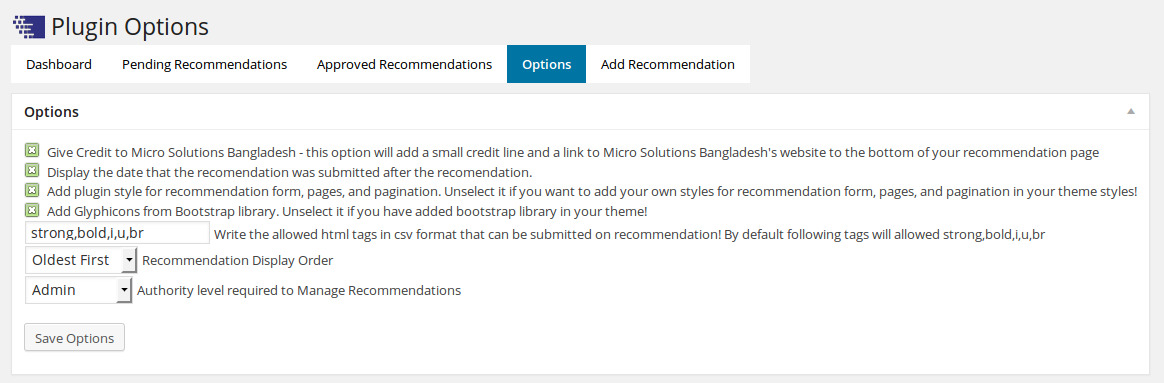This screenshot has width=1164, height=383.
Task: Uncheck the display submission date option
Action: [32, 171]
